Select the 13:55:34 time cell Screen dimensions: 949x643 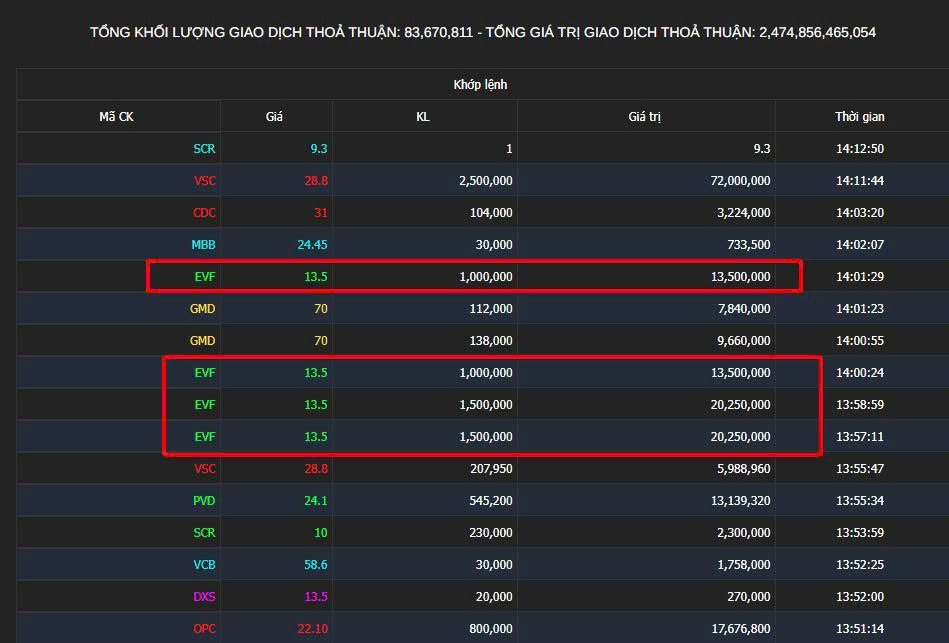point(859,501)
